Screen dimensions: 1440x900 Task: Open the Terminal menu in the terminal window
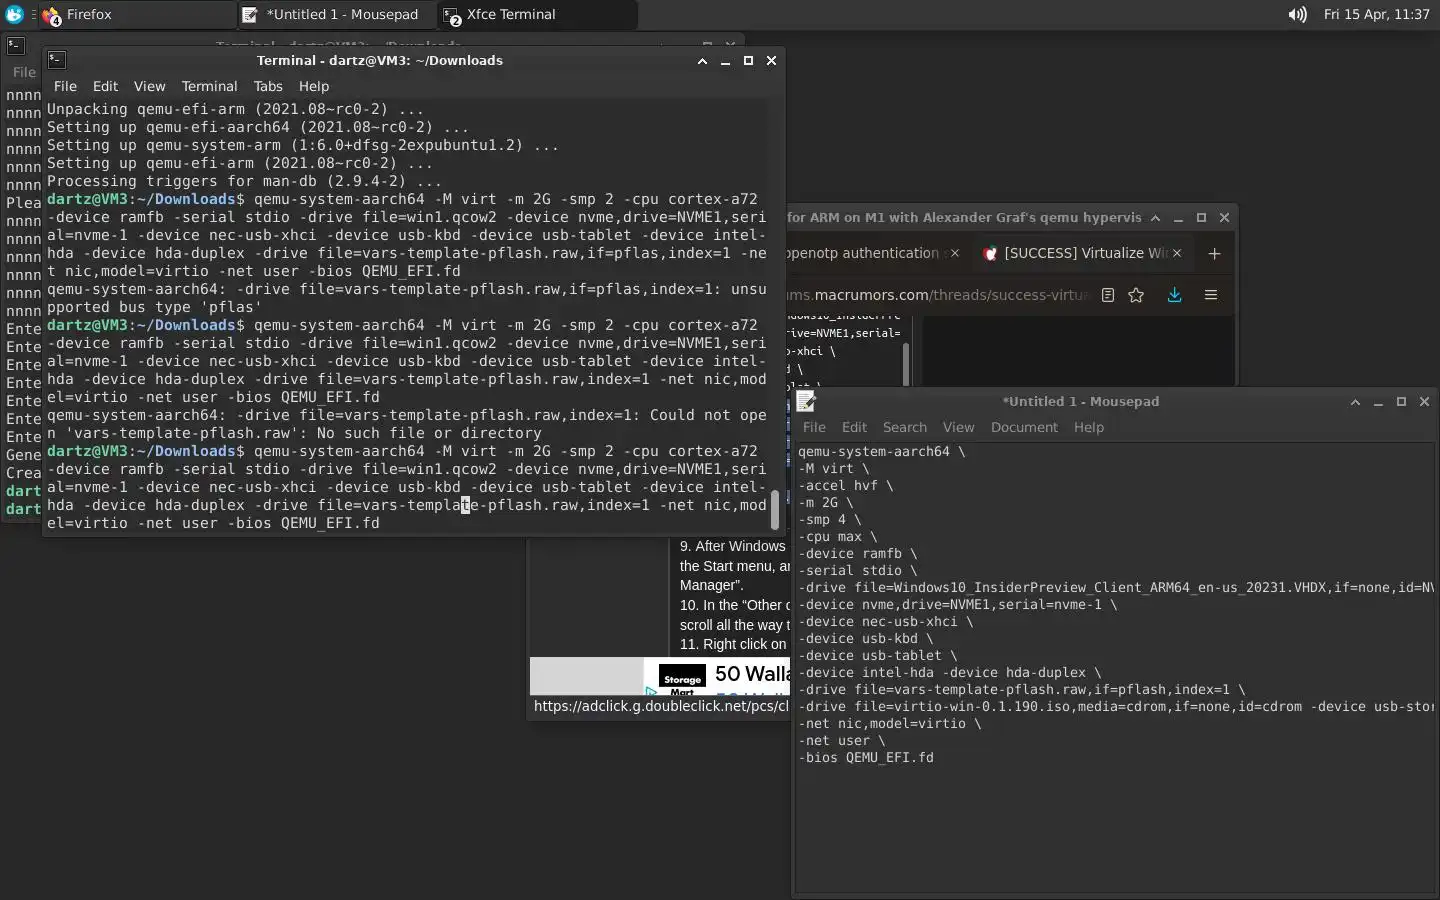(x=209, y=86)
